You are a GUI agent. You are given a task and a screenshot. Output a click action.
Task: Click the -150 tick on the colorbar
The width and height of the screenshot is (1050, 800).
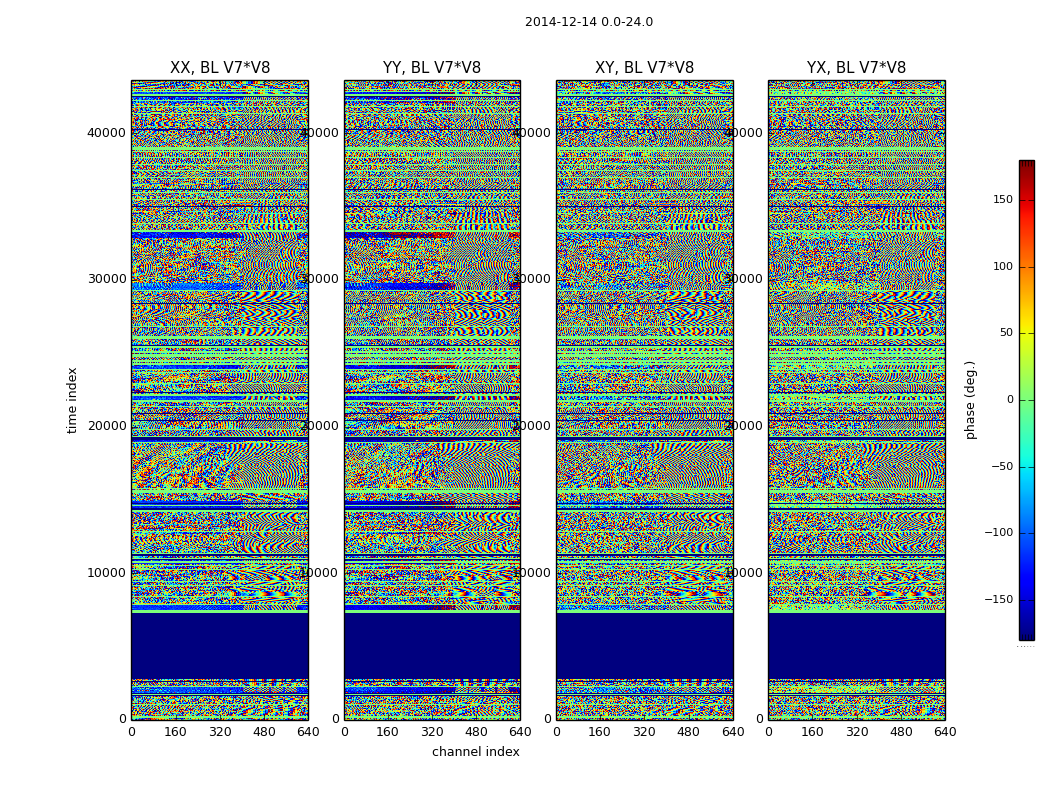click(999, 600)
